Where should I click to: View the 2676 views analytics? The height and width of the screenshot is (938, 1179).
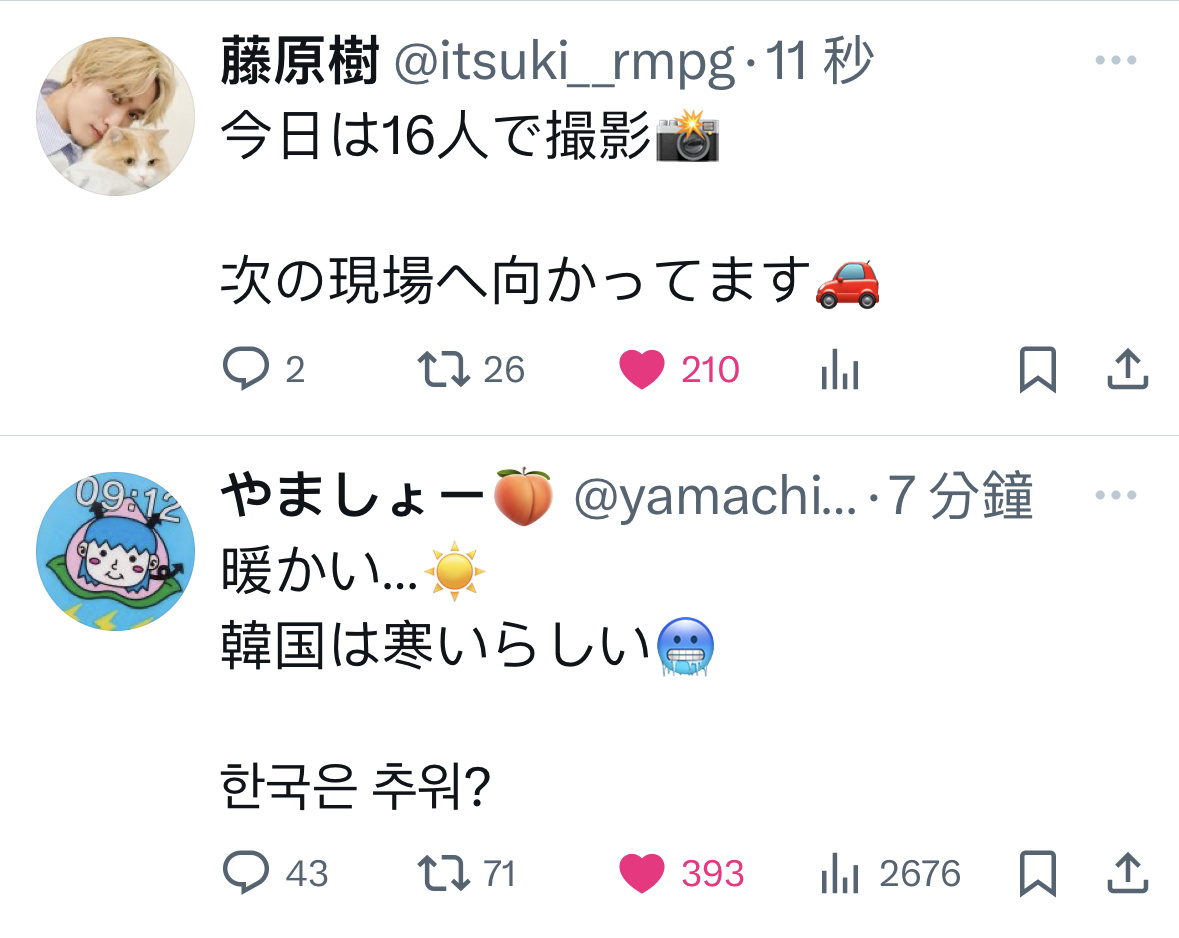click(x=890, y=873)
